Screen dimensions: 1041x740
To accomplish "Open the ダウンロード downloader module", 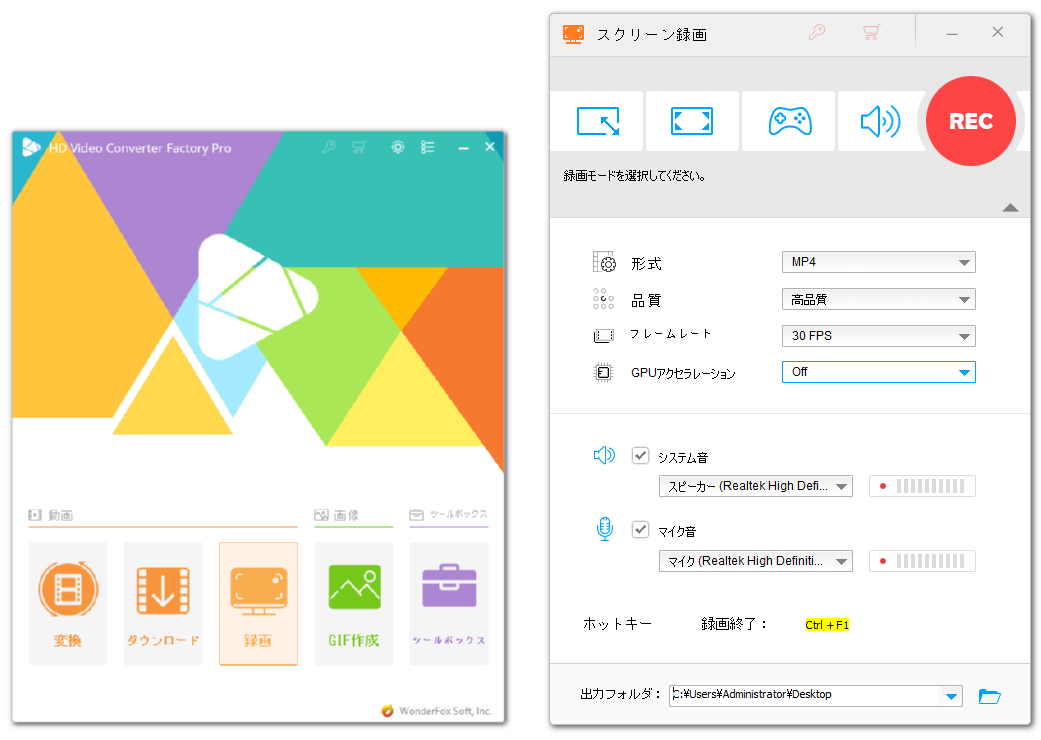I will (163, 604).
